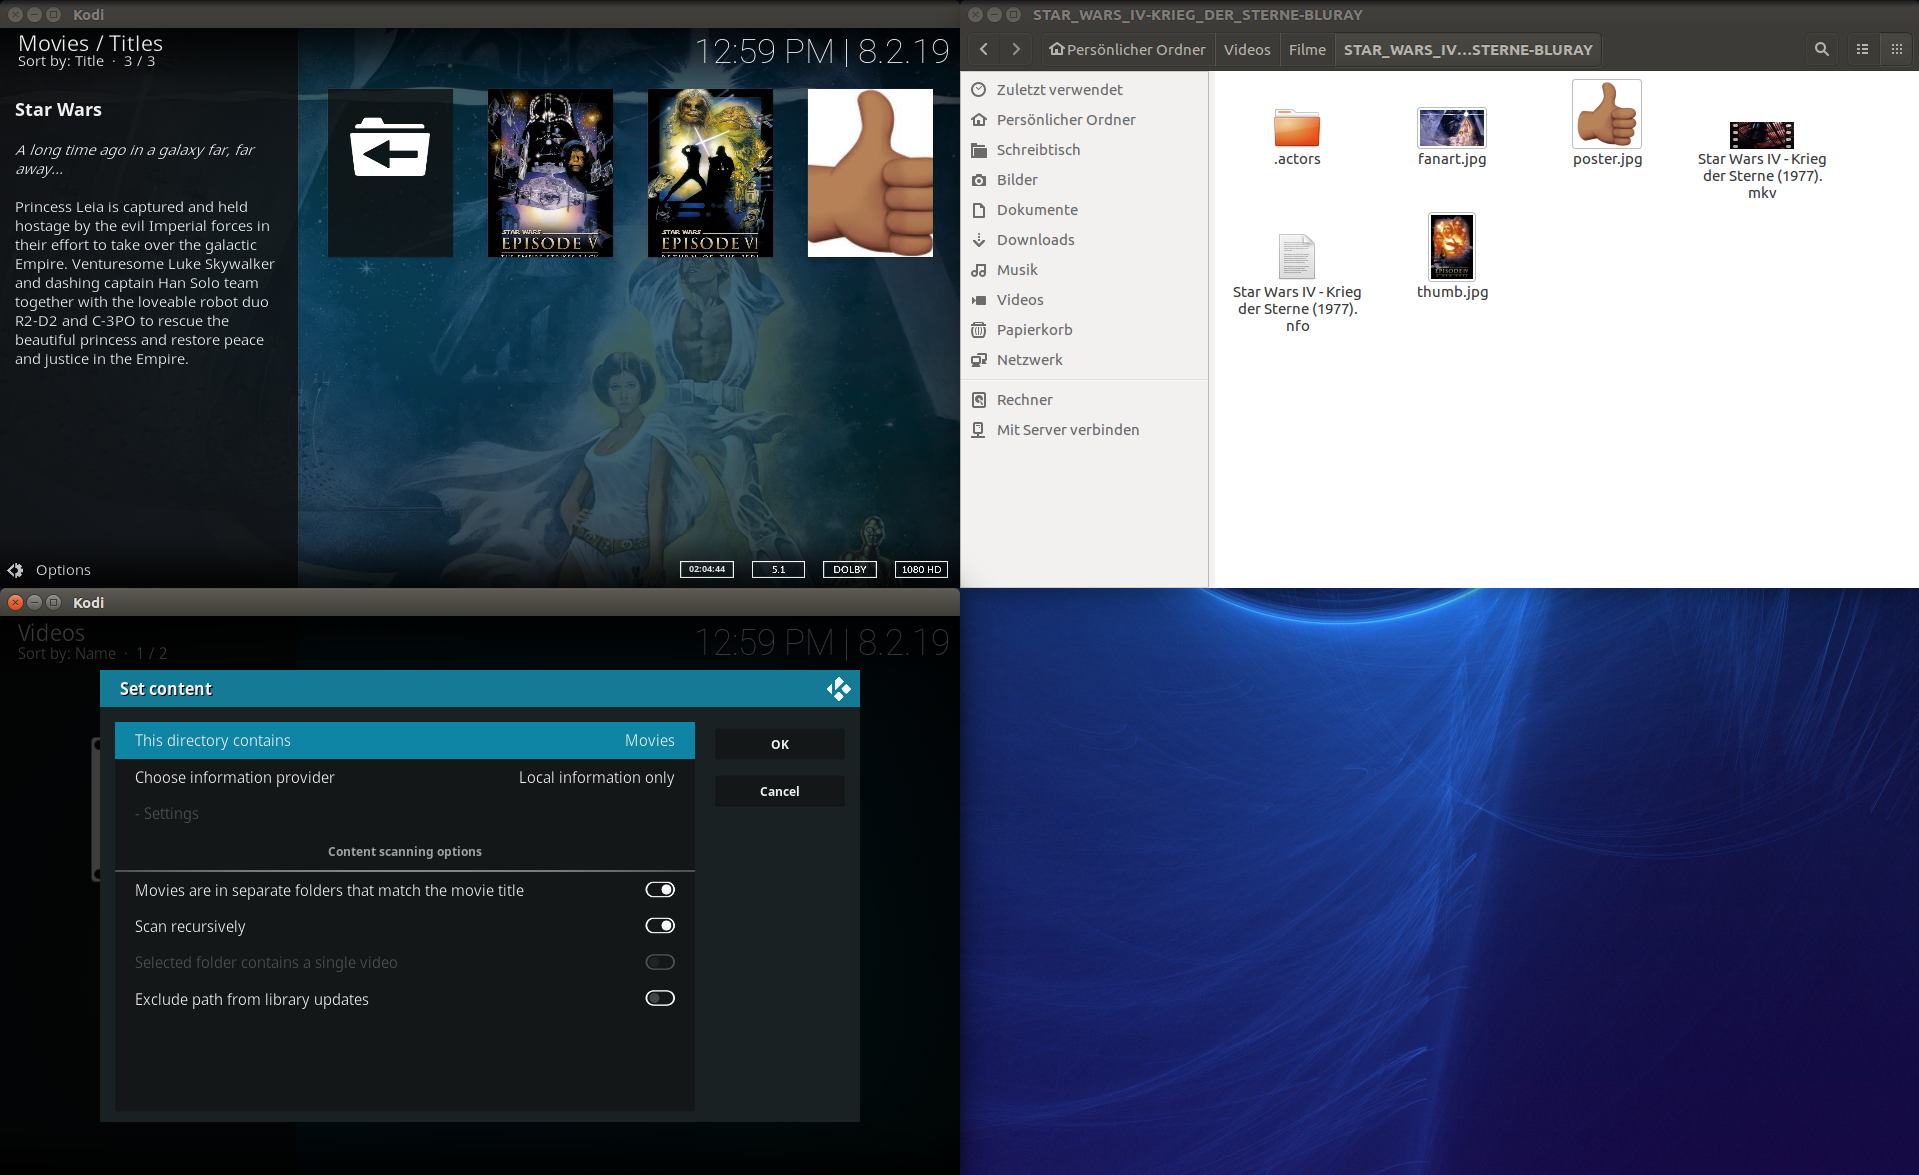
Task: Click the parent folder back arrow tile in Kodi
Action: point(390,173)
